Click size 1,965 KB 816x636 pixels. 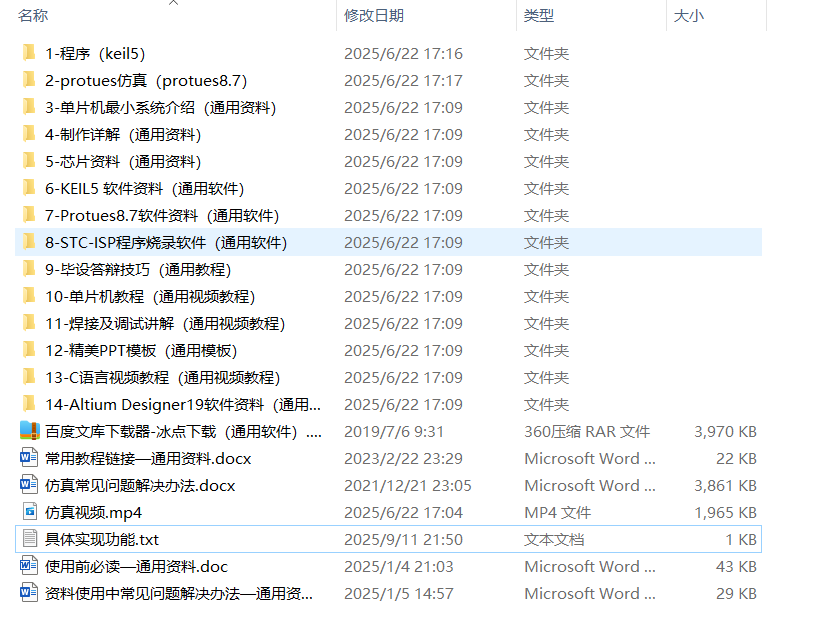pyautogui.click(x=725, y=513)
